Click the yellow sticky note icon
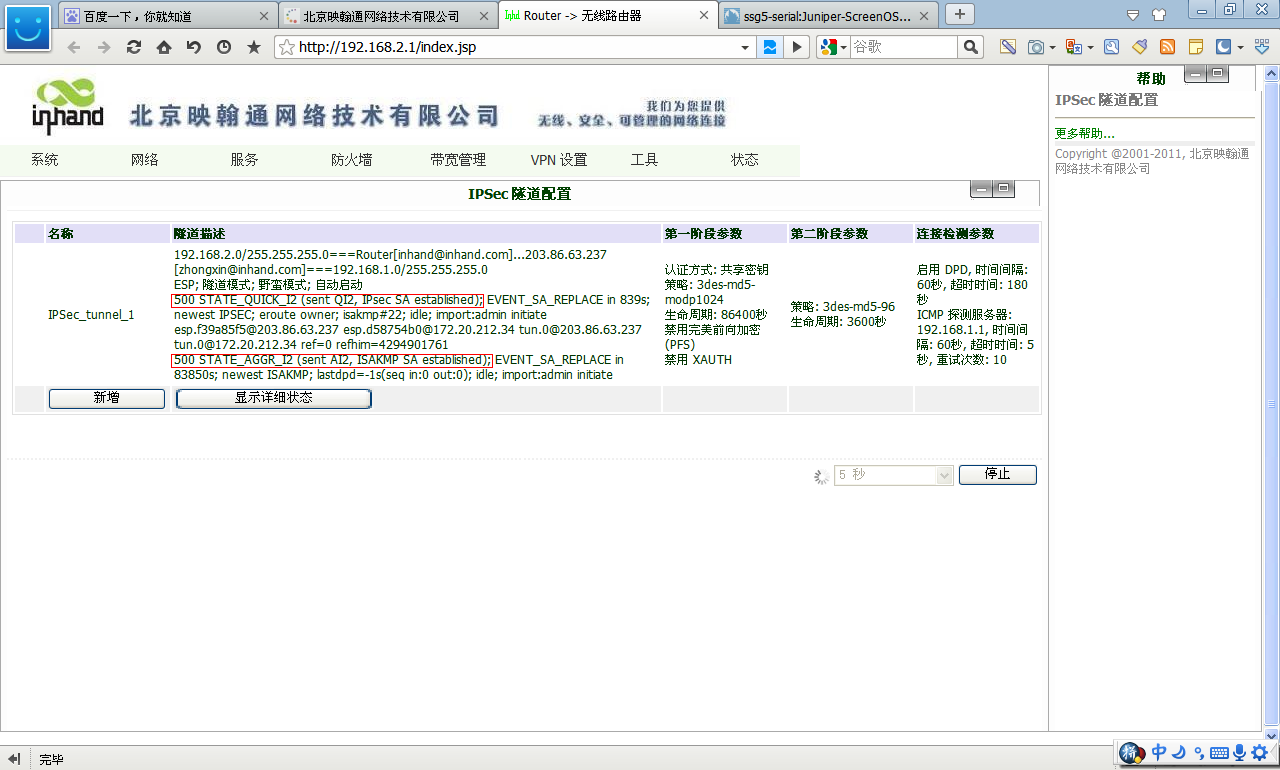The height and width of the screenshot is (770, 1280). [x=1195, y=47]
